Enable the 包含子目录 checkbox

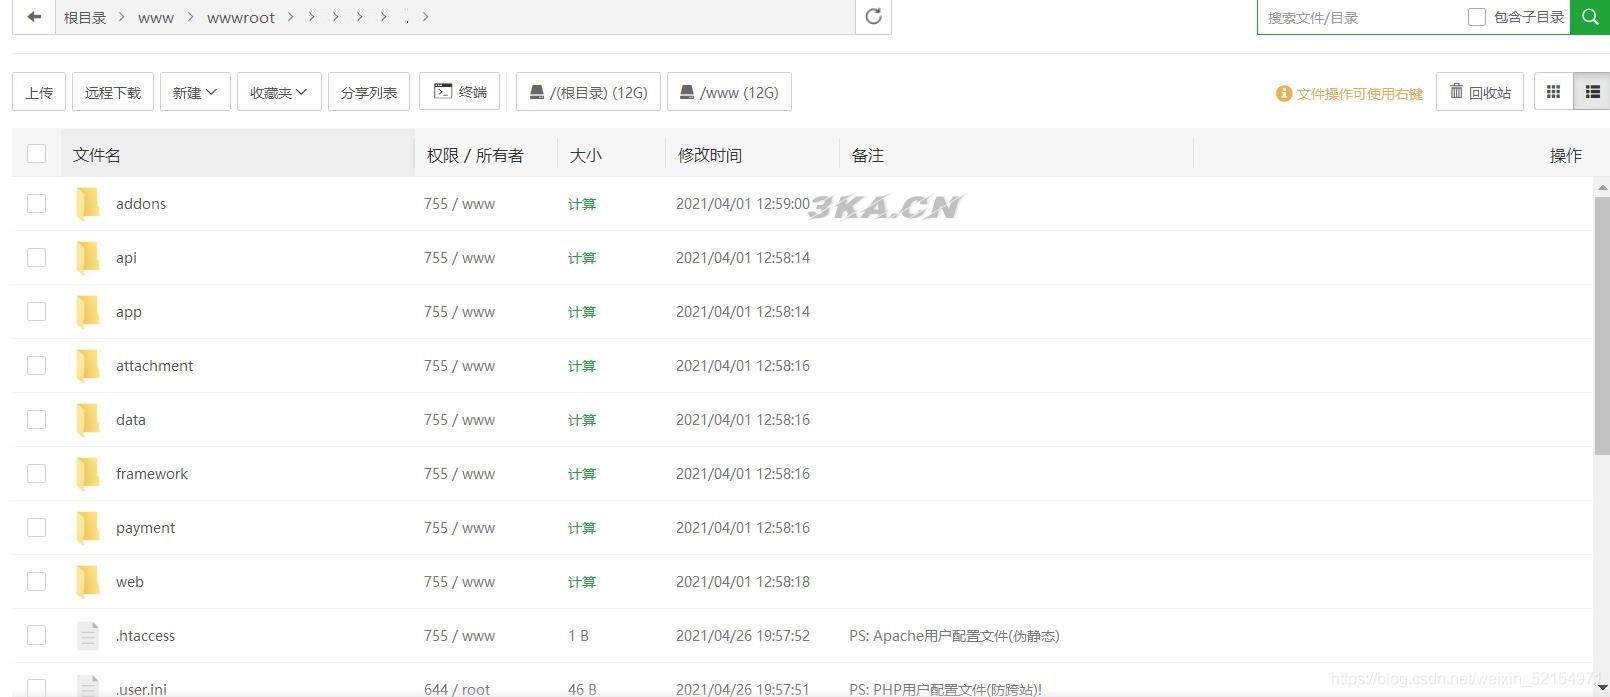1476,17
